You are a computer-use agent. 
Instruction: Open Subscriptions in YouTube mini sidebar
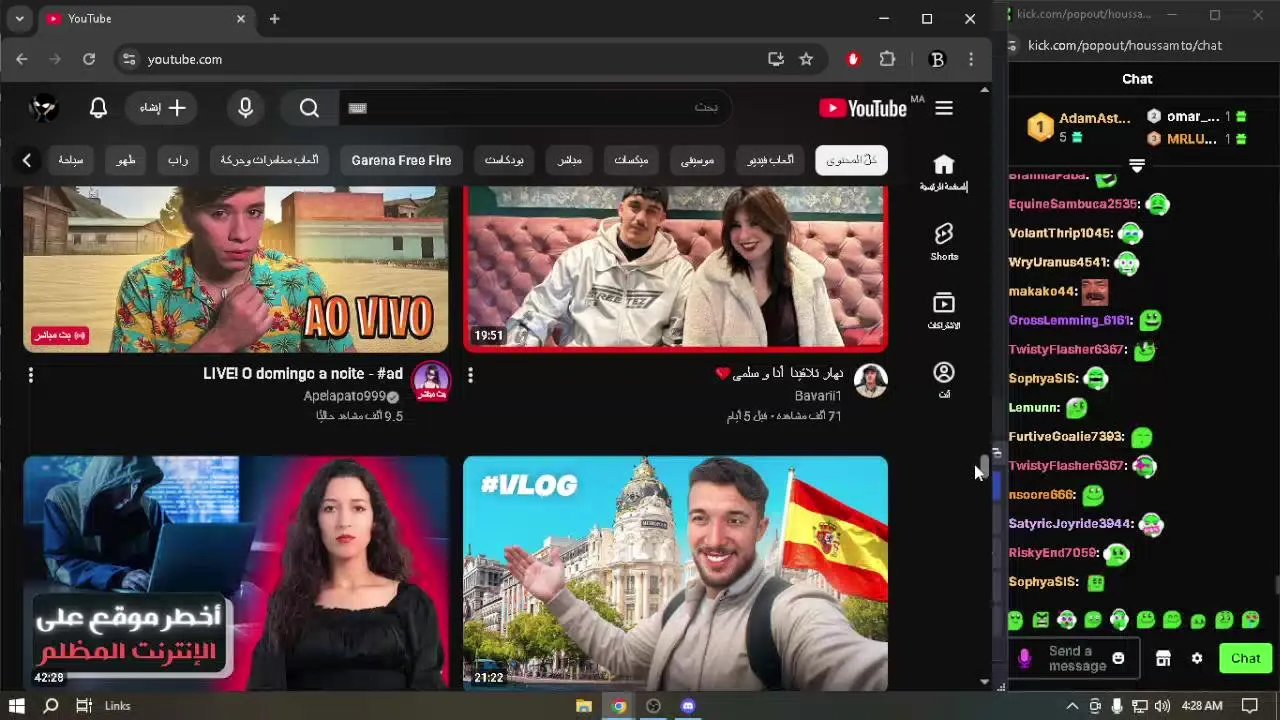pyautogui.click(x=944, y=311)
